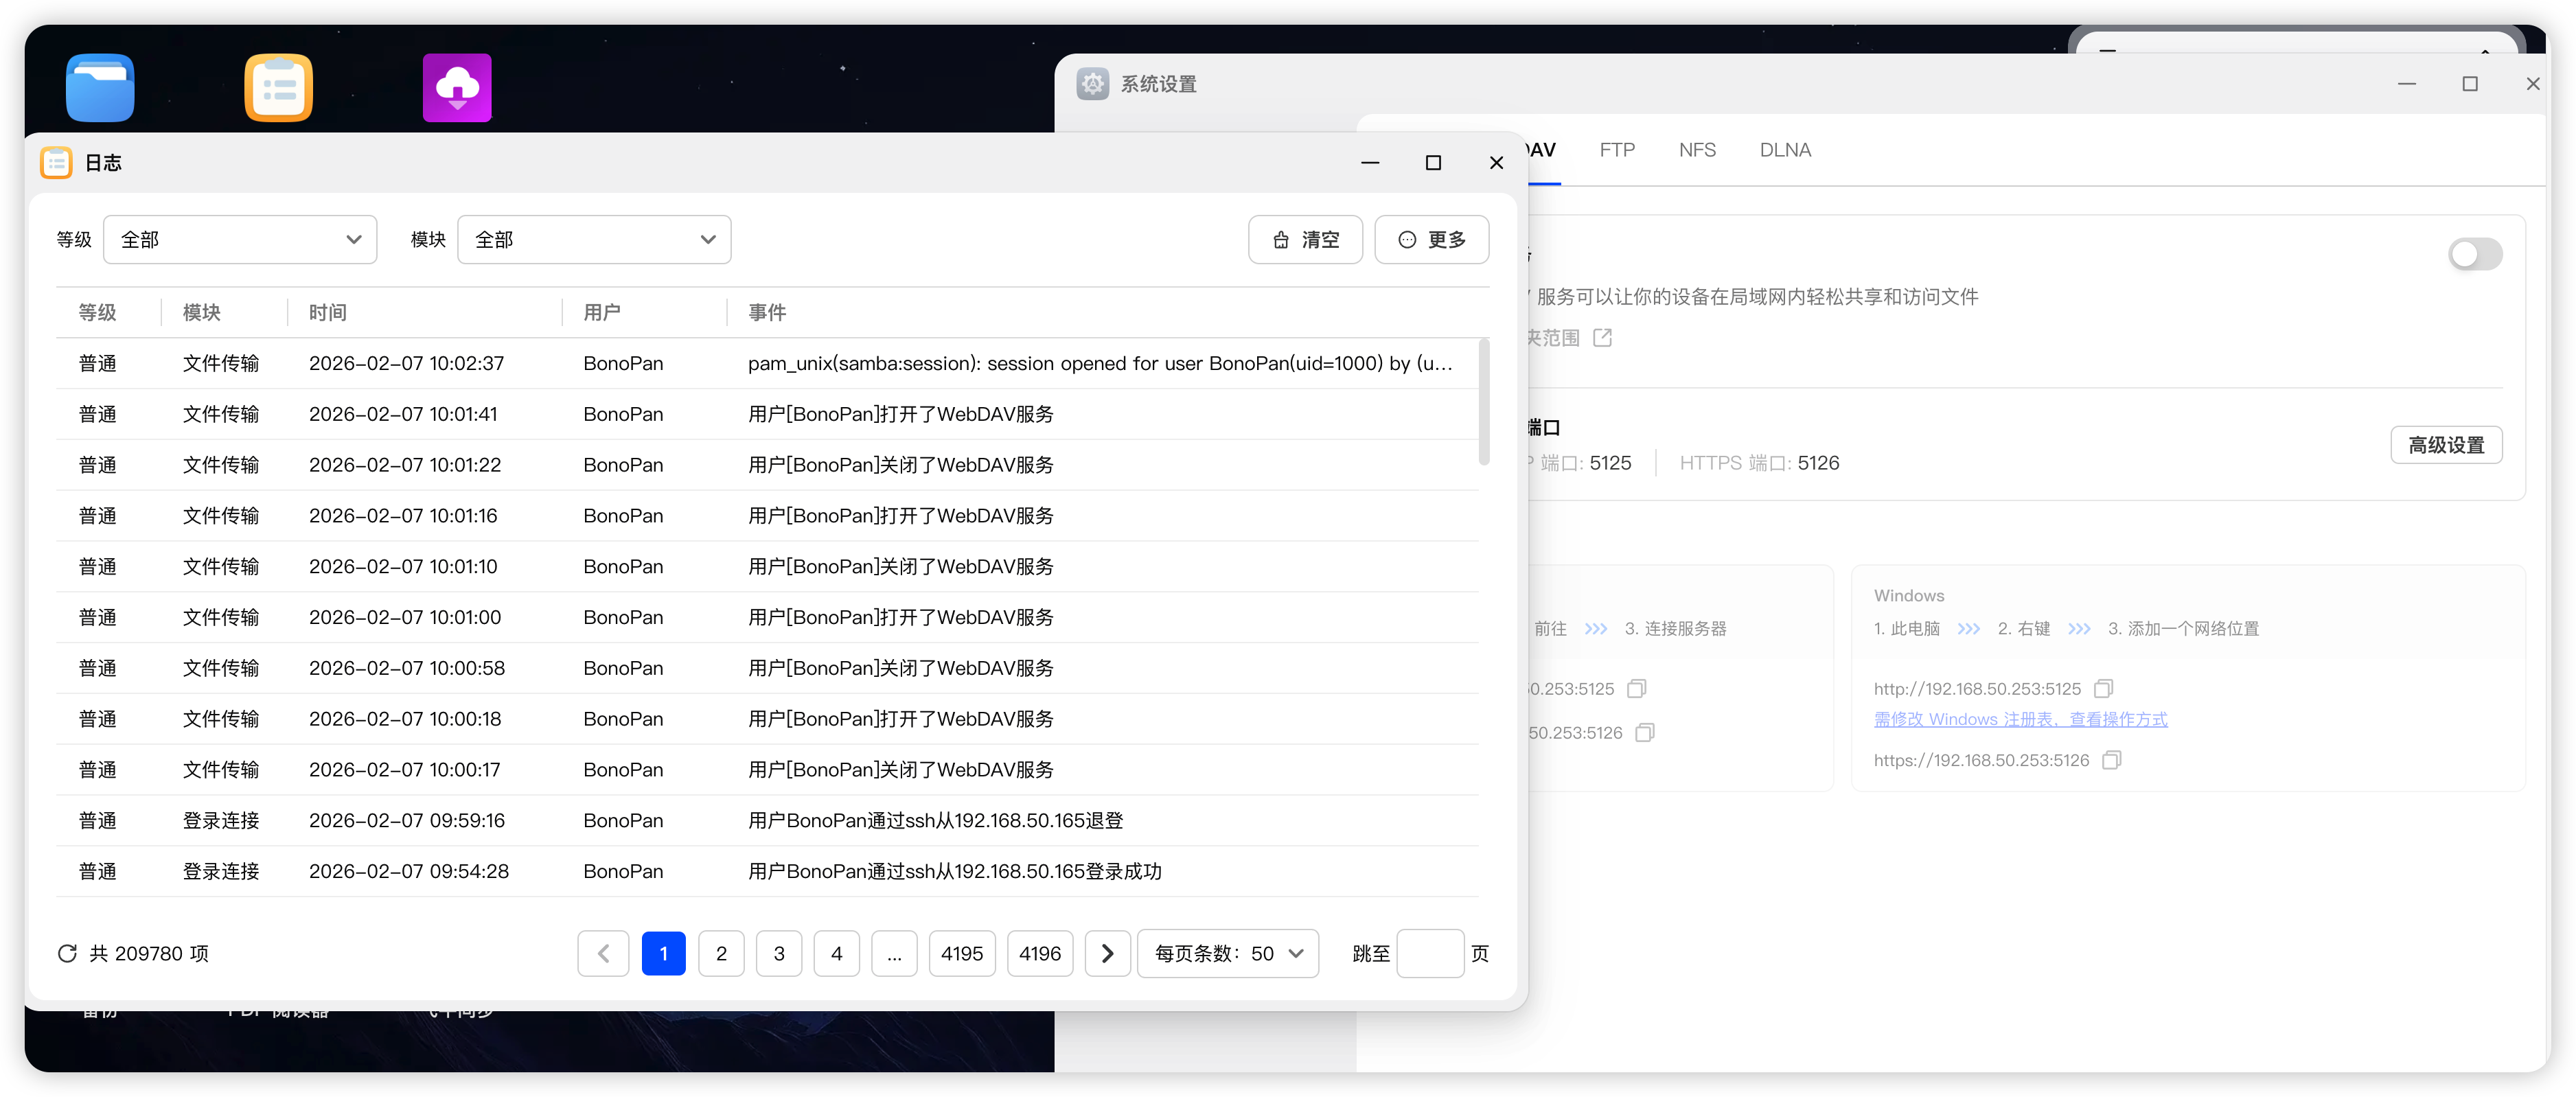Click the refresh icon beside total count
The image size is (2576, 1097).
(67, 953)
